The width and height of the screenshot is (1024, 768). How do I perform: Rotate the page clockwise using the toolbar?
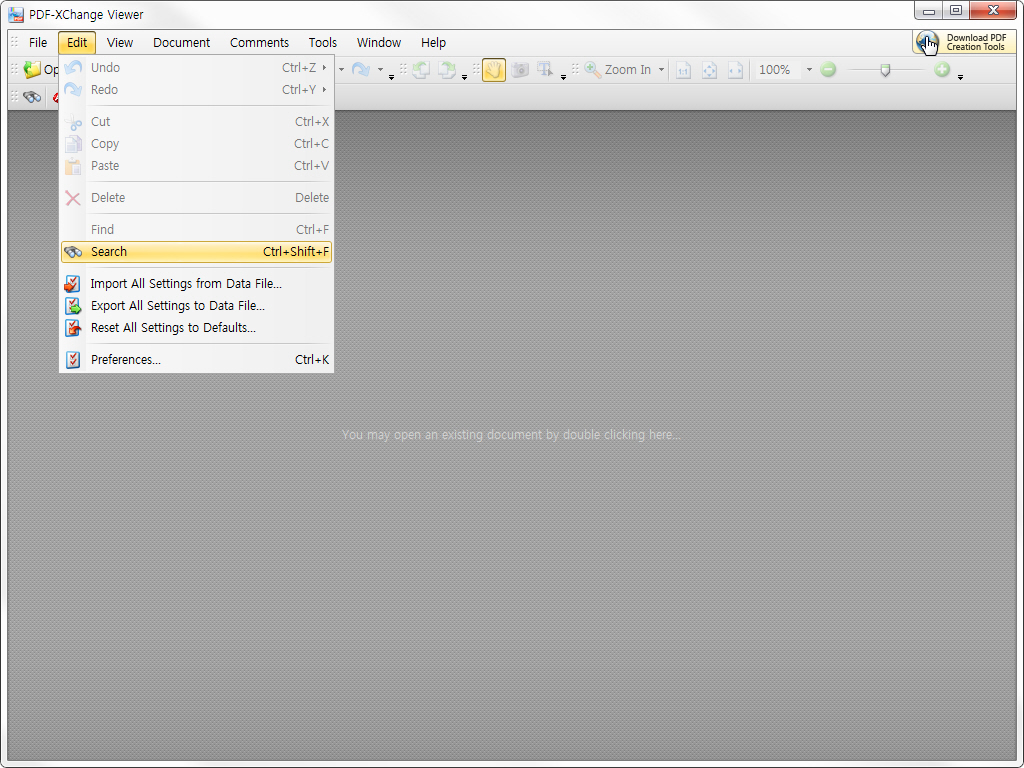click(x=447, y=69)
